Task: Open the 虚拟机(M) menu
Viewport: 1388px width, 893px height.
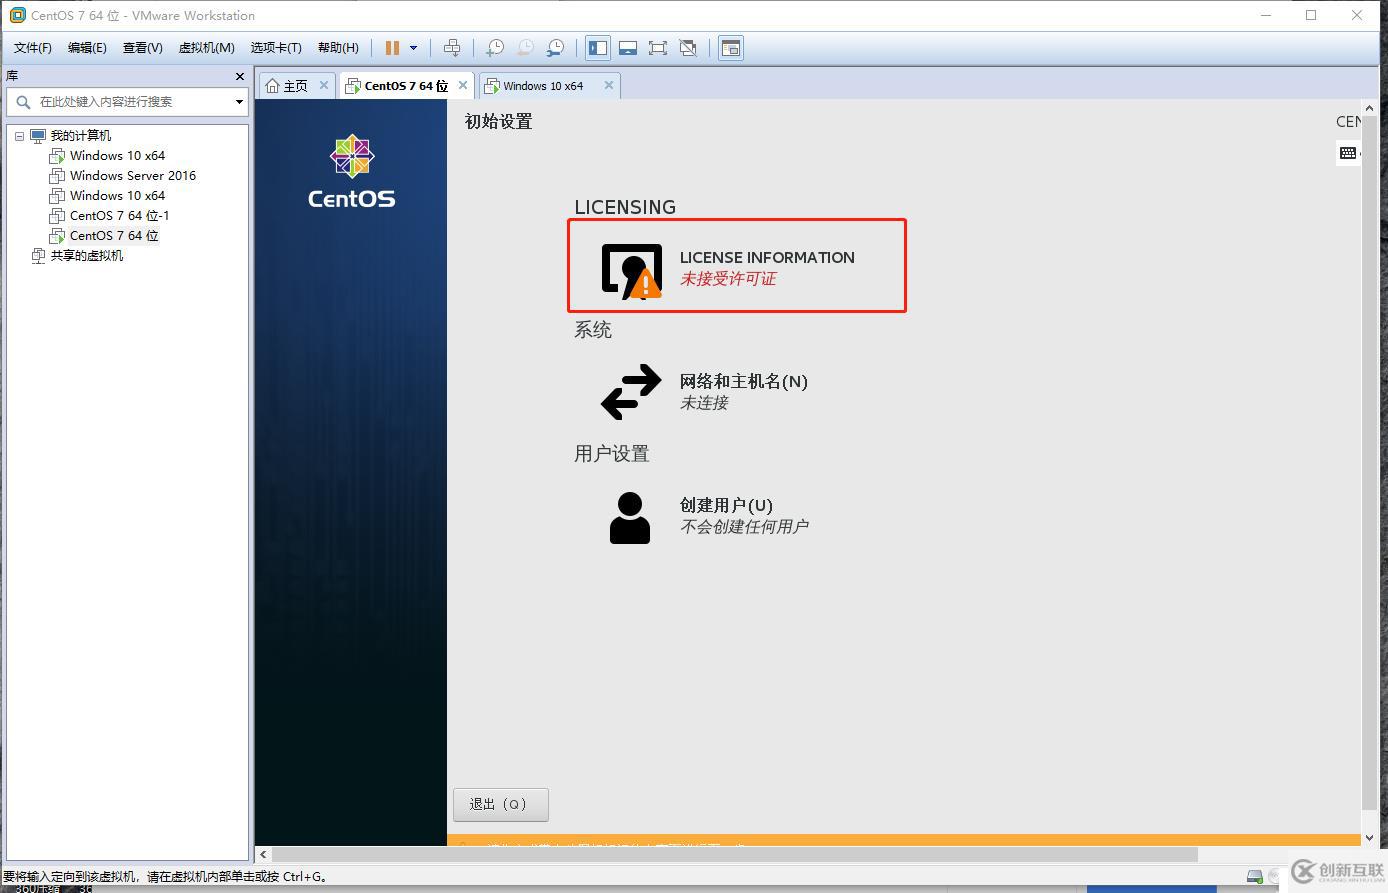Action: [206, 48]
